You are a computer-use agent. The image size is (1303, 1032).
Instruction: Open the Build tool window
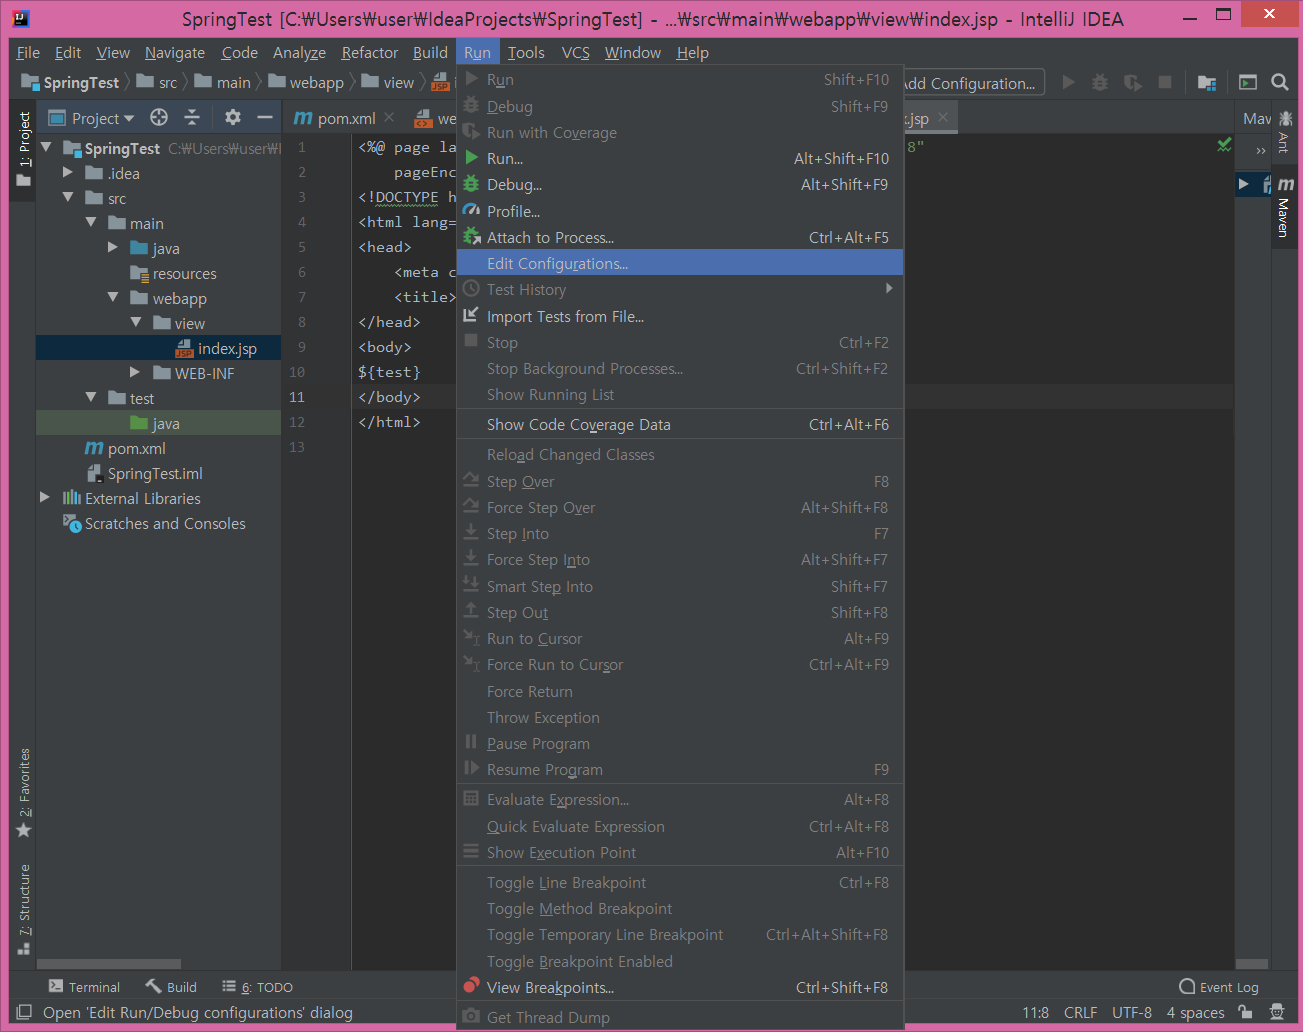171,987
